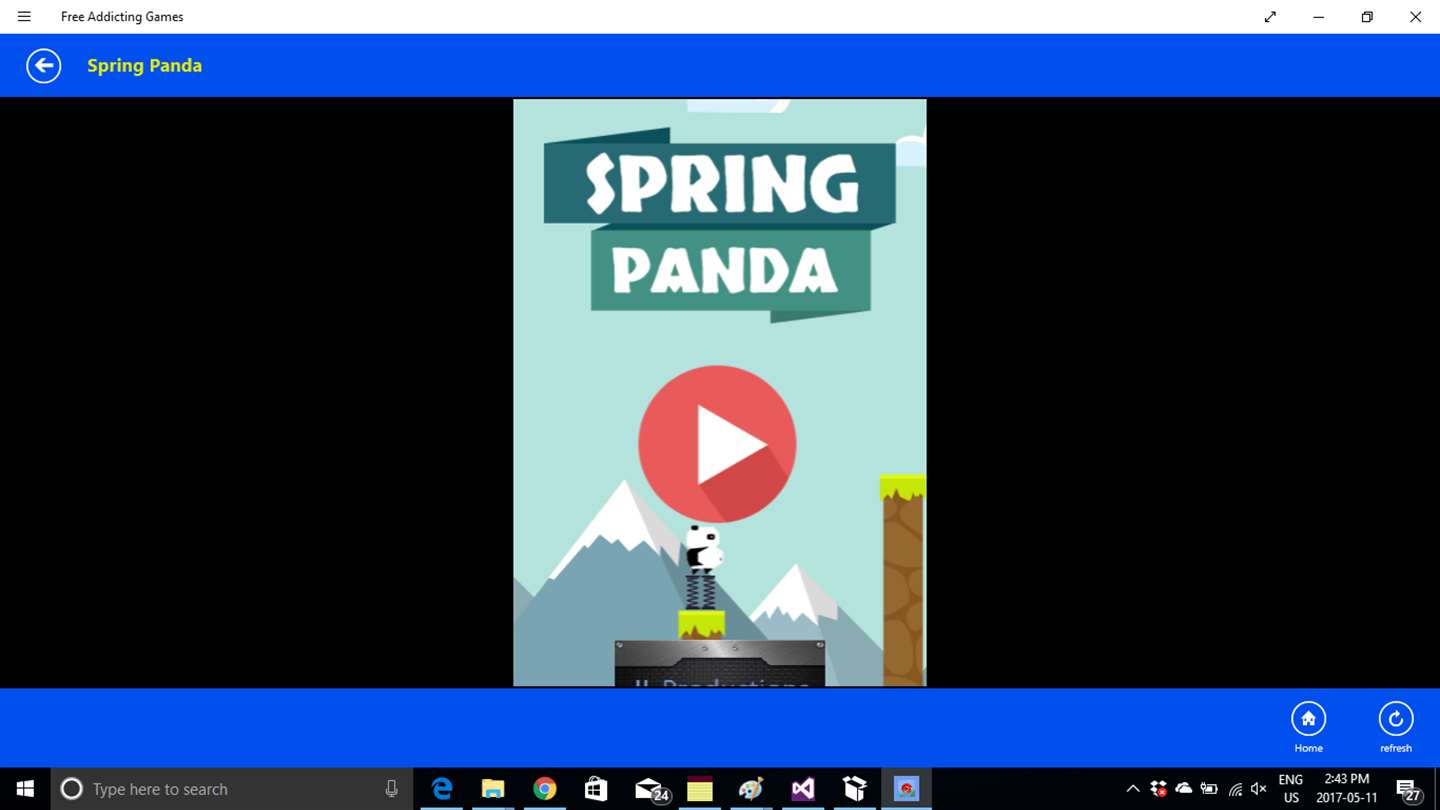Click the Spring Panda page title
The height and width of the screenshot is (810, 1440).
145,66
